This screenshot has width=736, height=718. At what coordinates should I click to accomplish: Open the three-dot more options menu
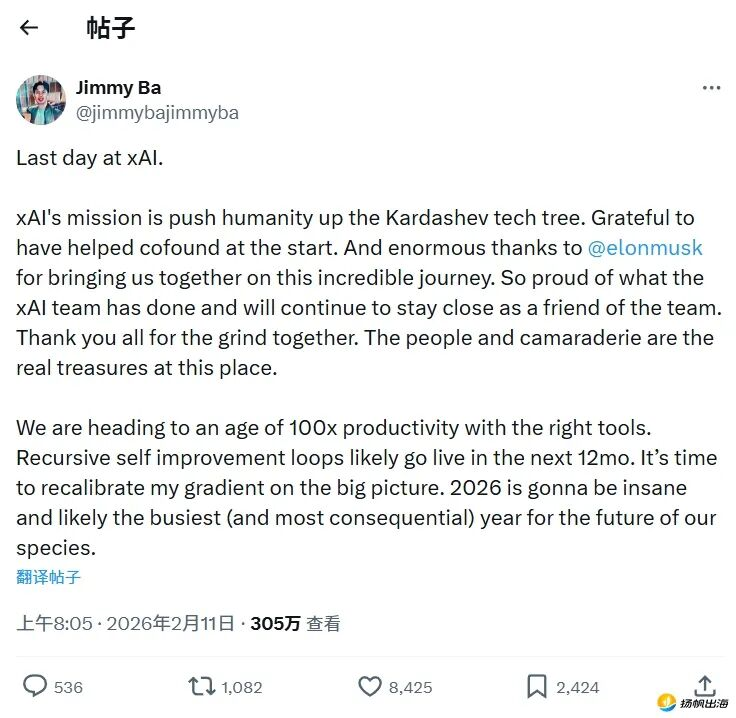711,88
